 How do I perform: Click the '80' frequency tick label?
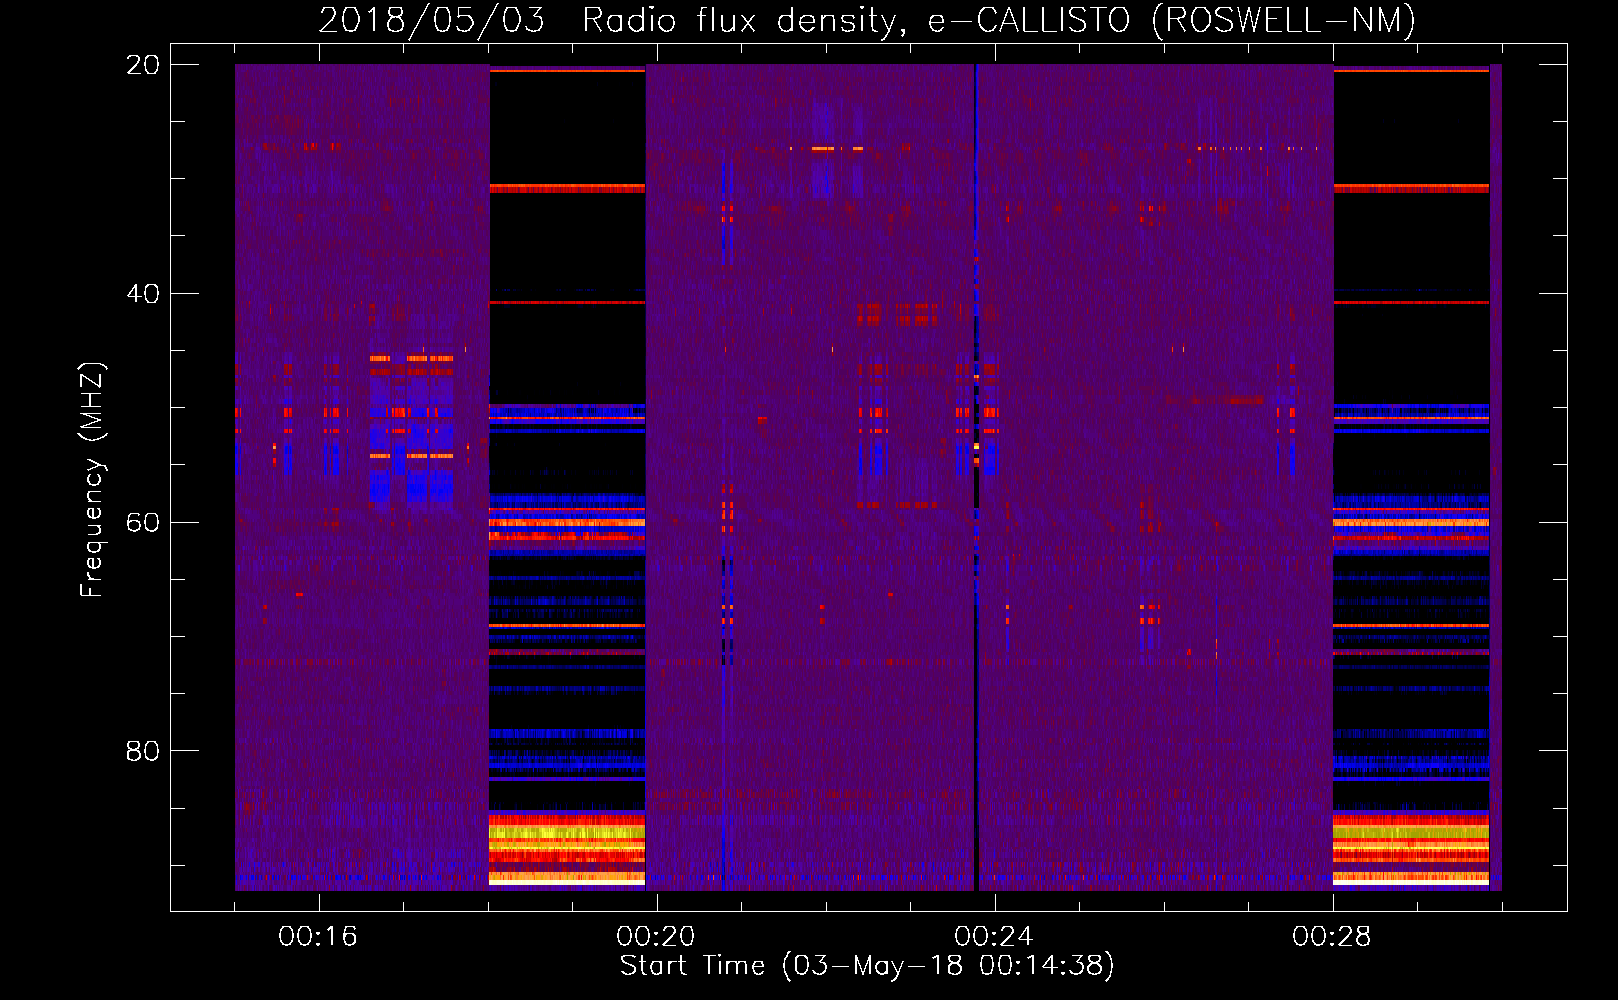143,751
